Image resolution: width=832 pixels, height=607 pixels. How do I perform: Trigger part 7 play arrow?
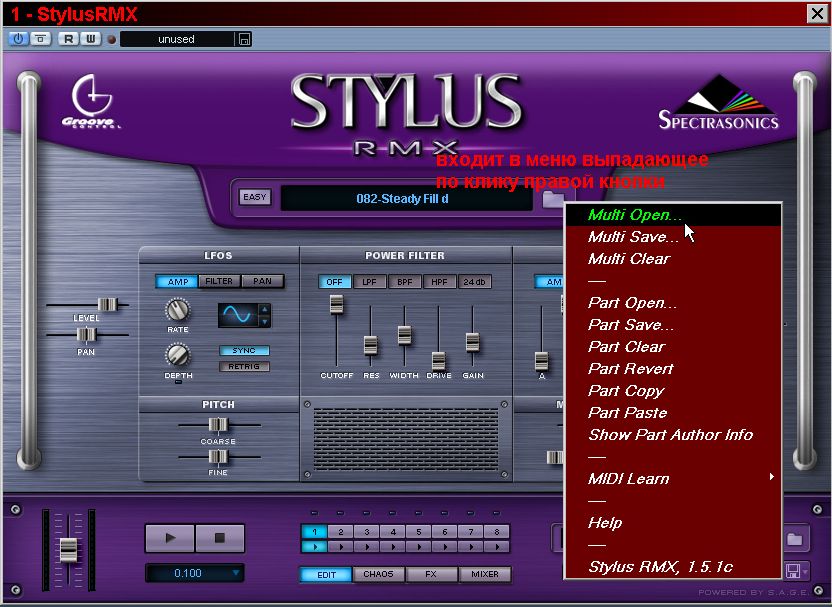[471, 546]
